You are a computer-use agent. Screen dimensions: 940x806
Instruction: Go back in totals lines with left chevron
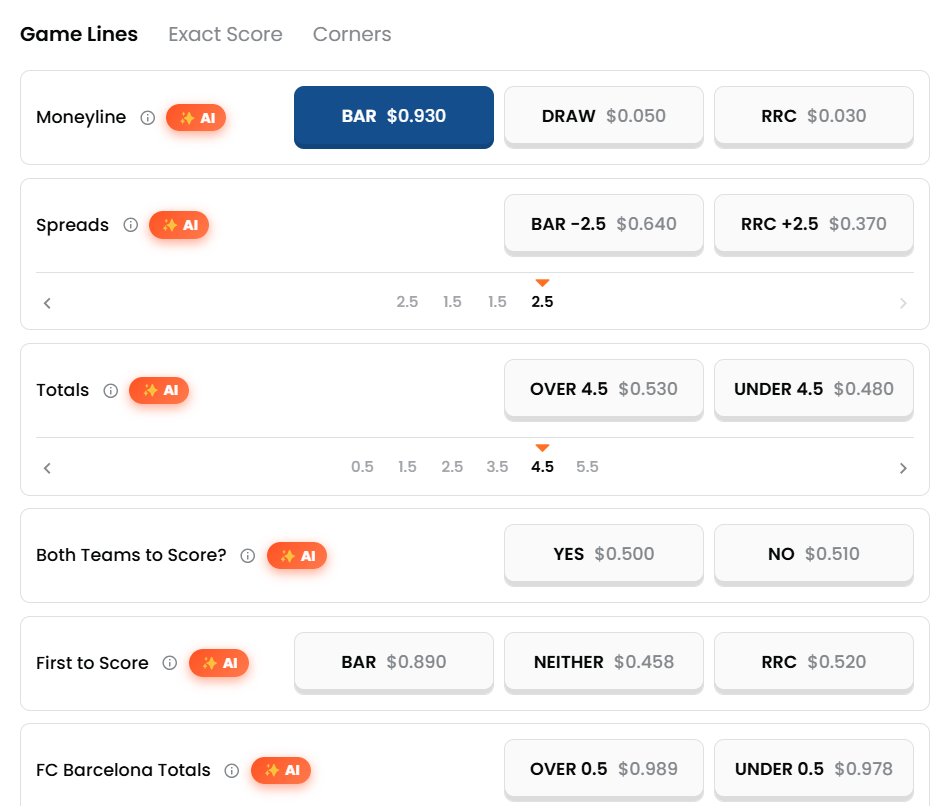point(47,468)
